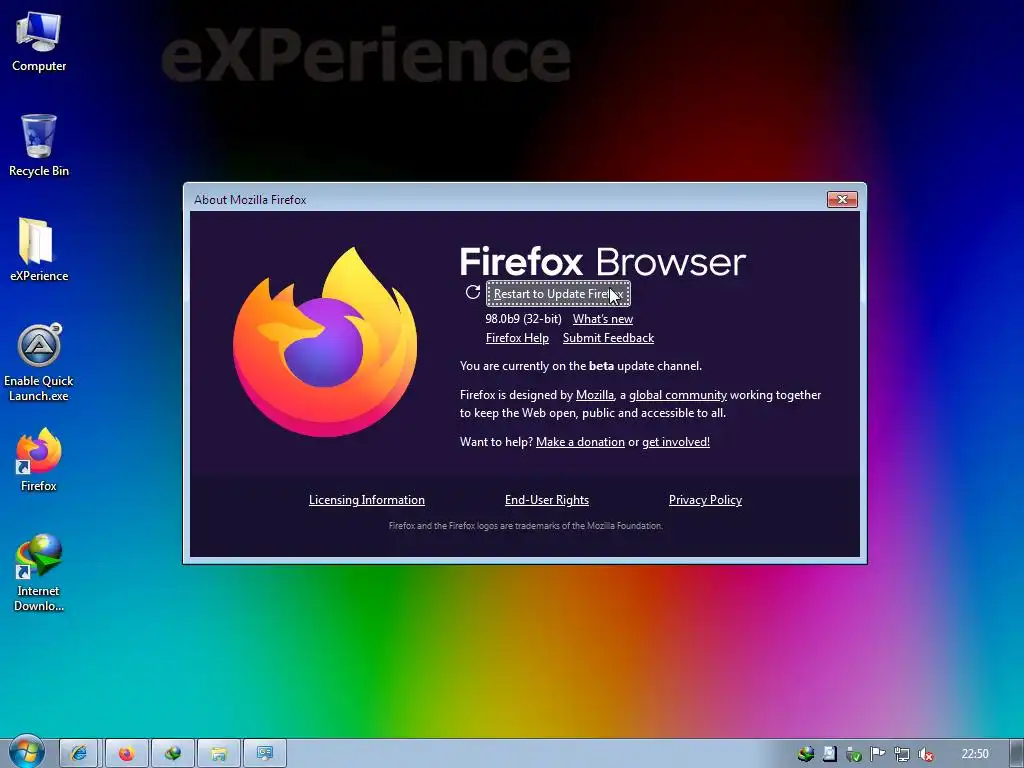Click the About Mozilla Firefox title bar
This screenshot has height=768, width=1024.
coord(503,199)
